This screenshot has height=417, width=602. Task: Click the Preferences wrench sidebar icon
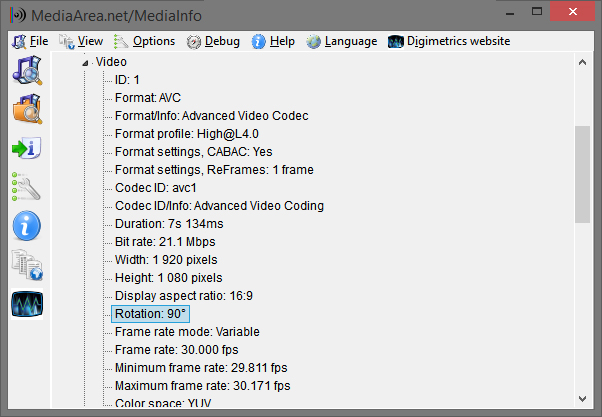click(26, 186)
